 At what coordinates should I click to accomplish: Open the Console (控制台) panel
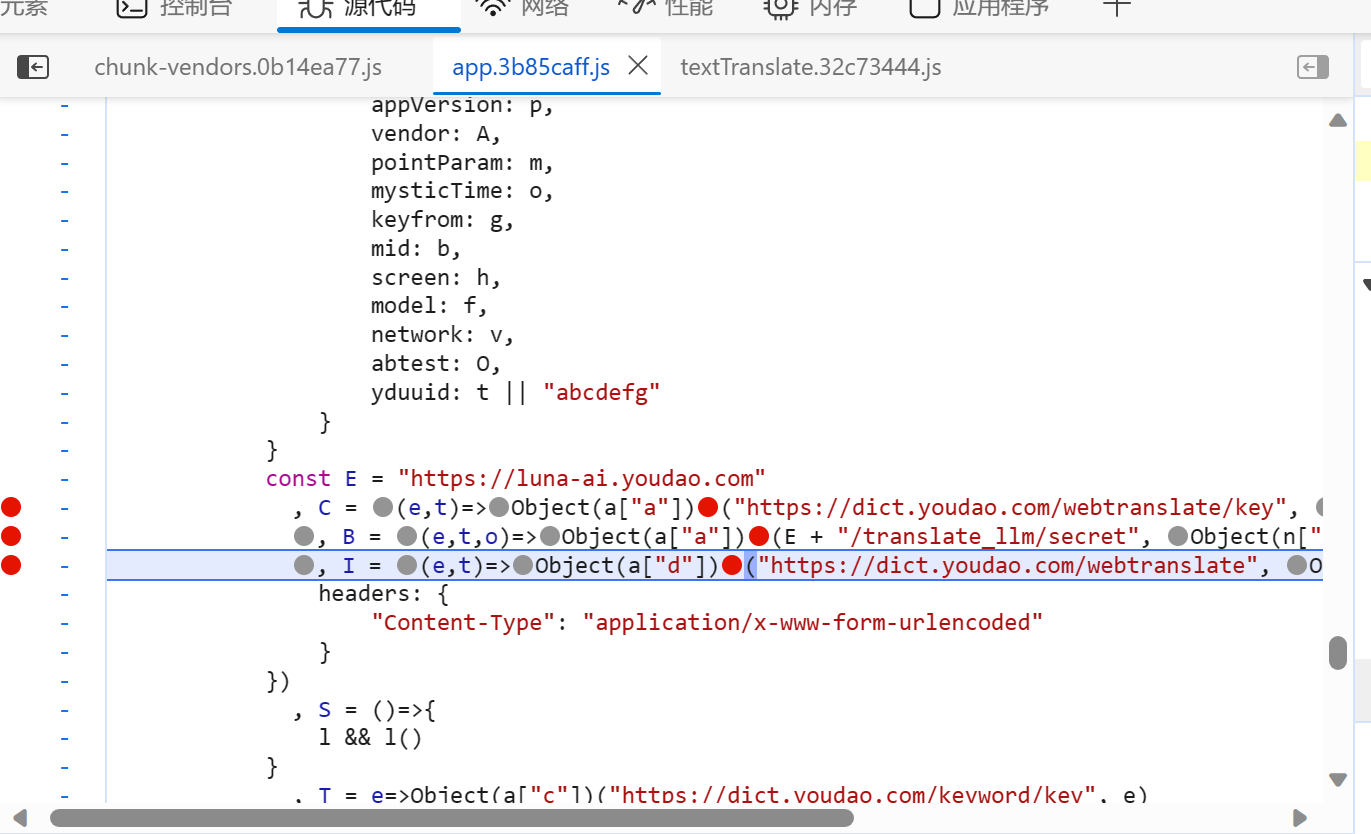(x=175, y=8)
